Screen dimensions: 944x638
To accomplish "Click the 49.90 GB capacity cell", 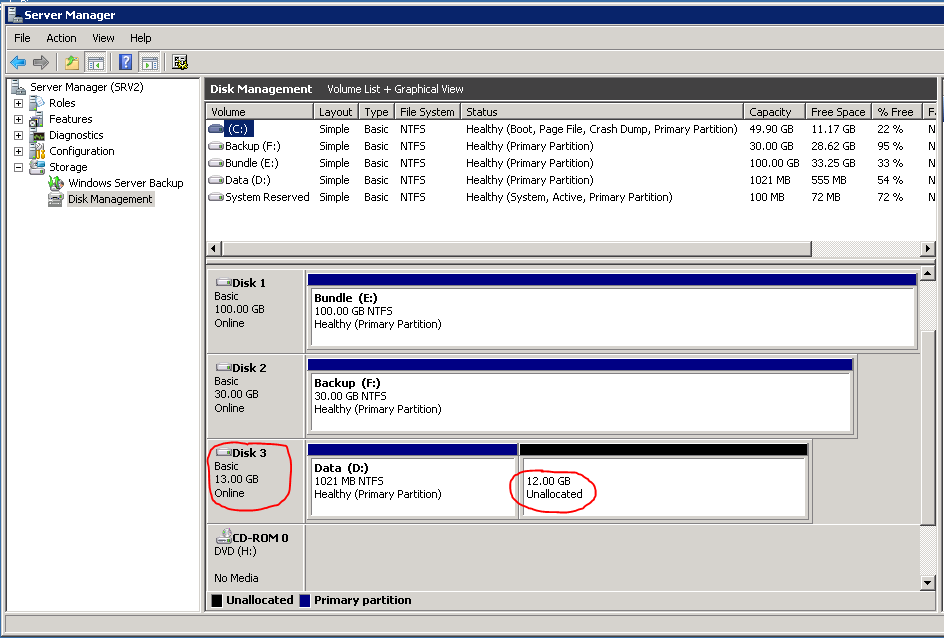I will pyautogui.click(x=771, y=129).
